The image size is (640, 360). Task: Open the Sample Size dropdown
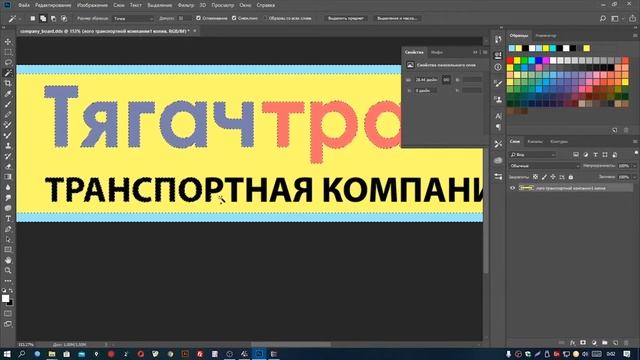[x=133, y=18]
